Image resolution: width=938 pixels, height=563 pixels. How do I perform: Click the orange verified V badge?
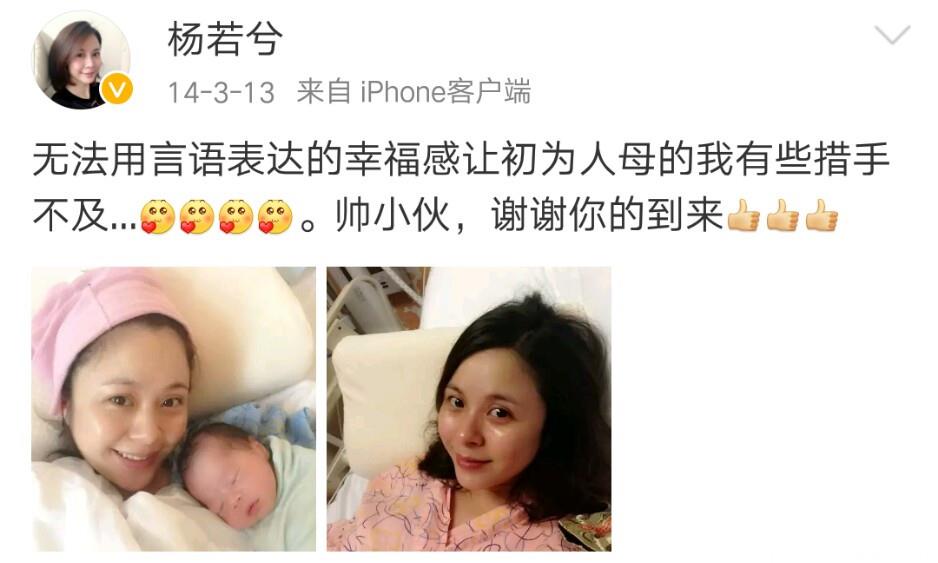[x=117, y=90]
